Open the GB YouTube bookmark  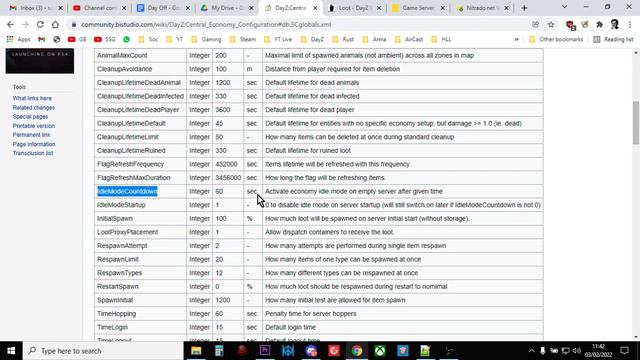[77, 40]
